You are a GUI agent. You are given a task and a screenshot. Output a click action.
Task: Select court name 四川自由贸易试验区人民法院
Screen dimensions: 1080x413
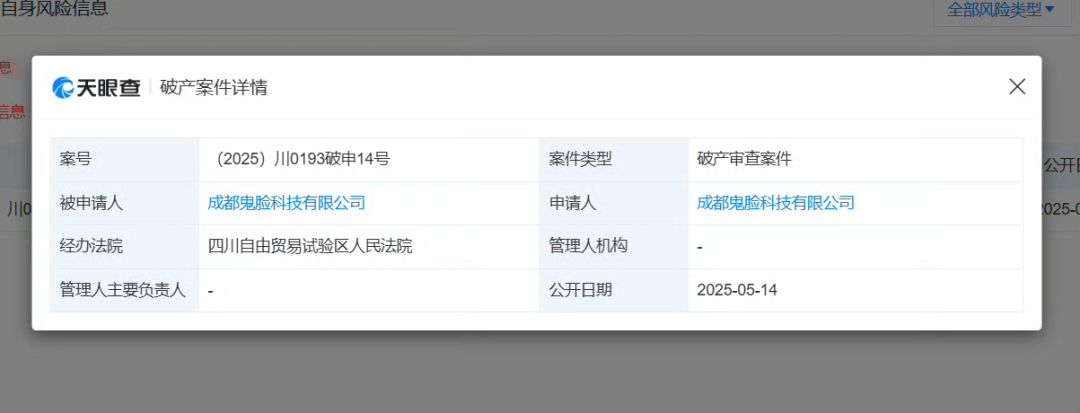310,246
